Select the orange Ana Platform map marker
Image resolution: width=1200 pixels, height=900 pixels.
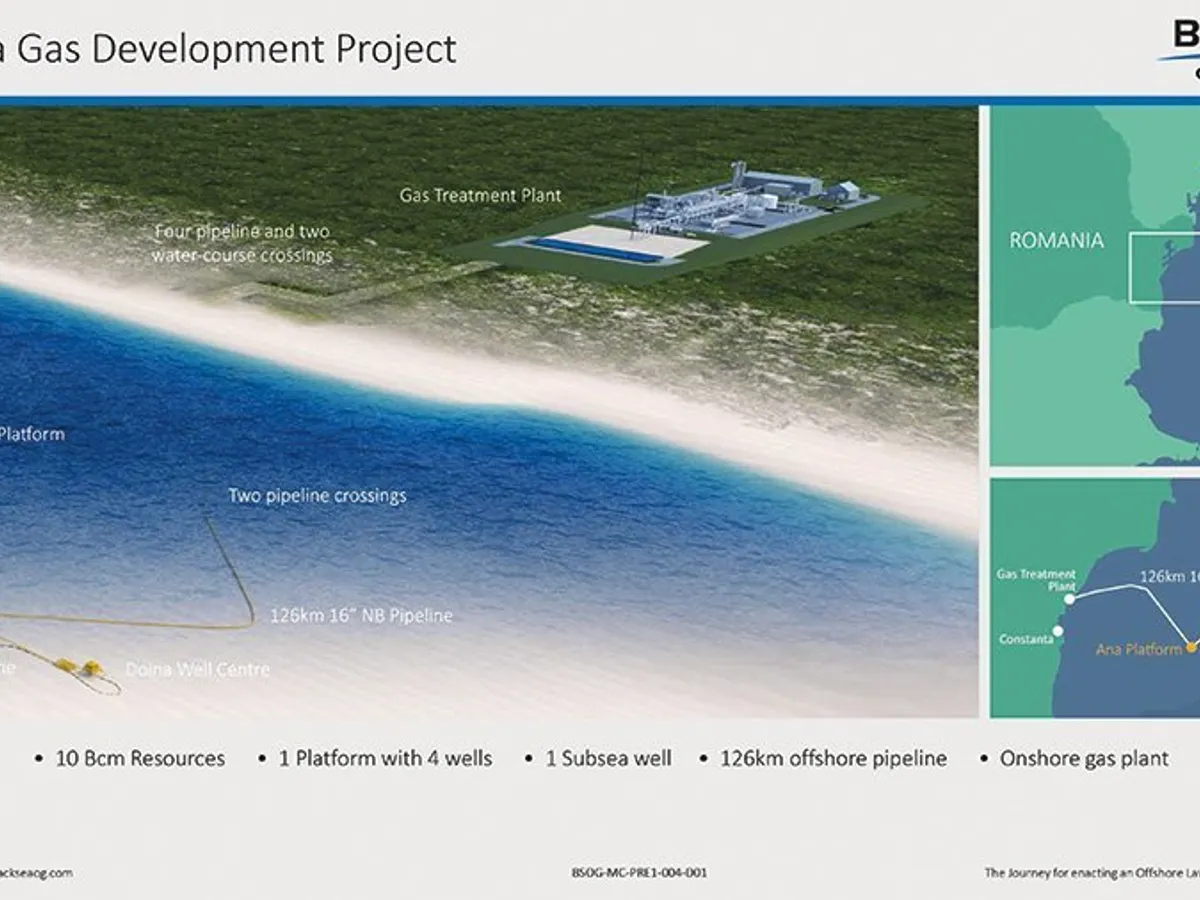tap(1192, 648)
